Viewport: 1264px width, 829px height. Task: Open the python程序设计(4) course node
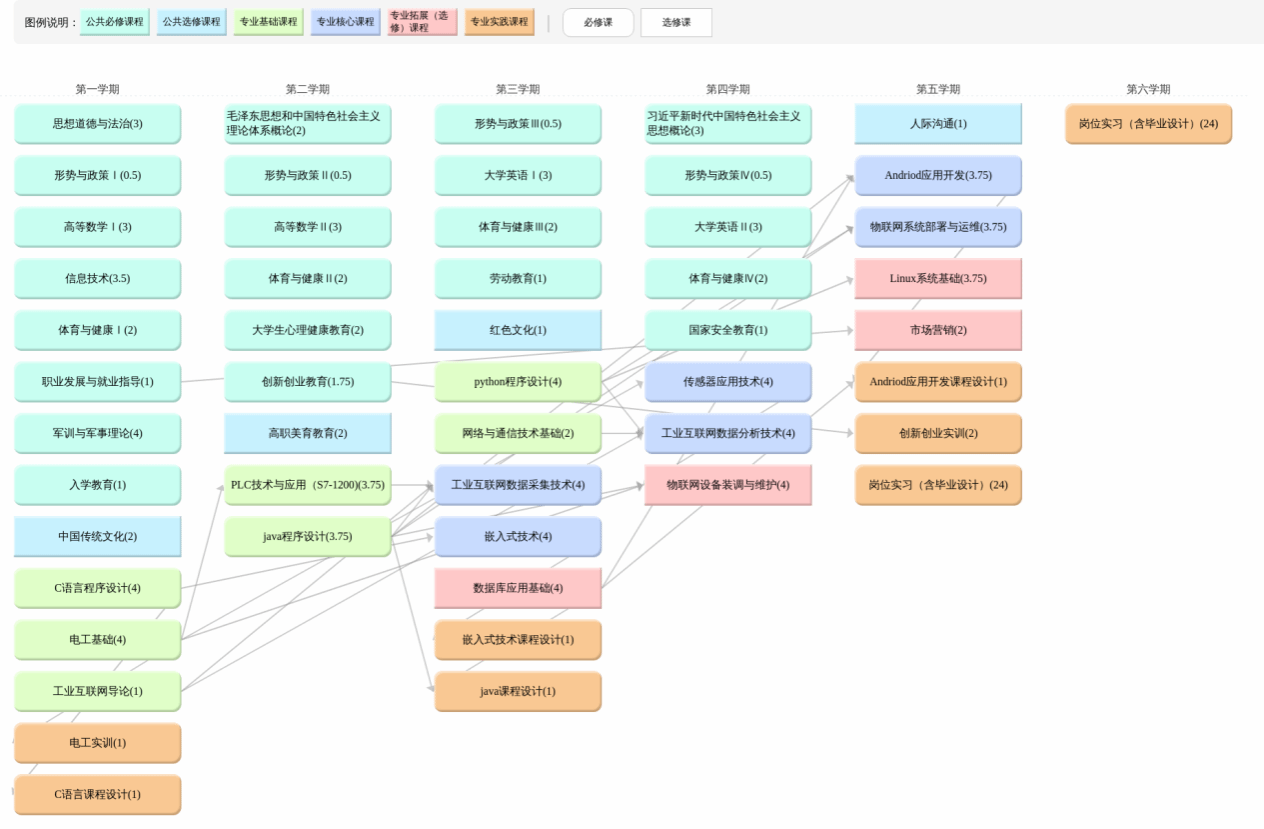point(517,382)
